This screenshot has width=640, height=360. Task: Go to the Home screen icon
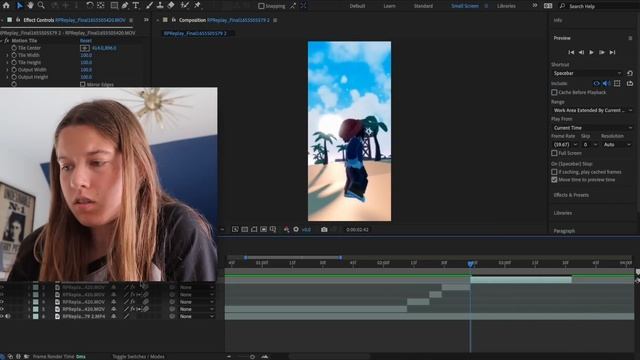point(6,5)
